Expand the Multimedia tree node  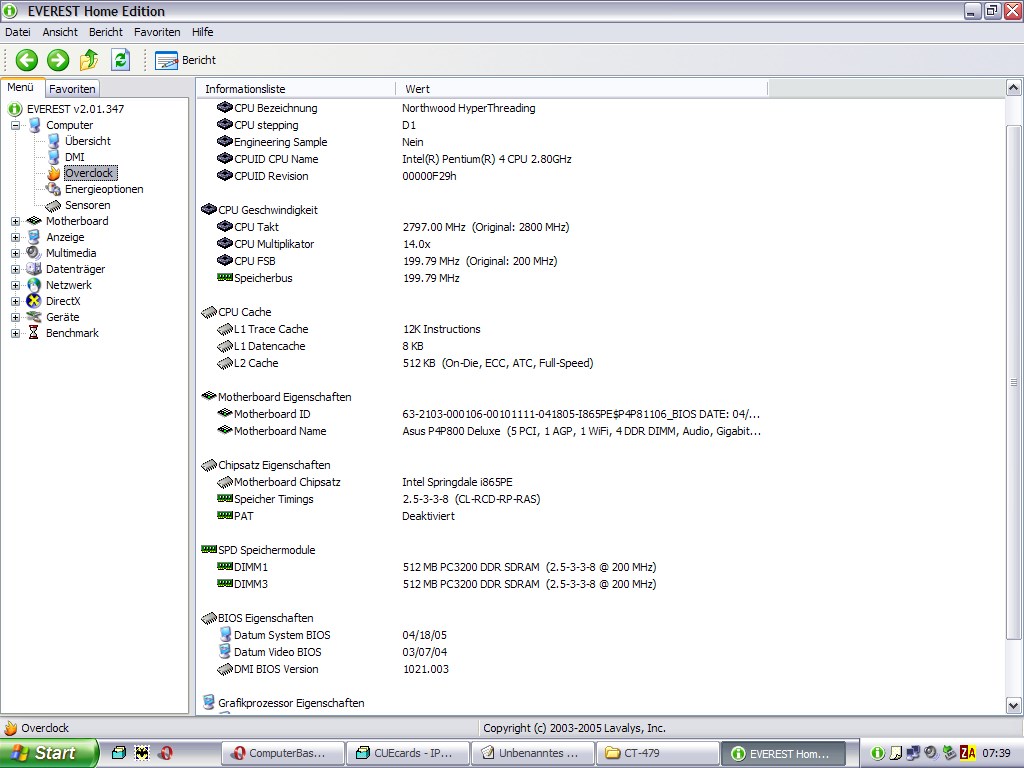coord(15,253)
